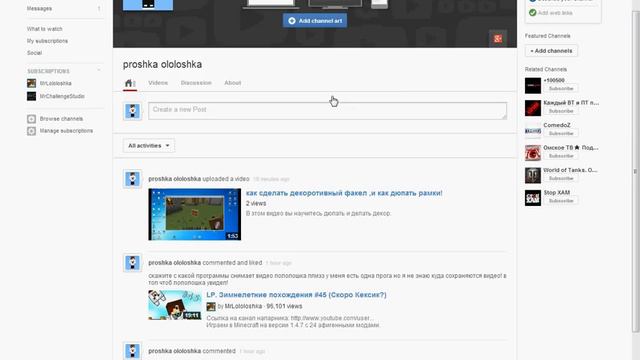The height and width of the screenshot is (360, 640).
Task: Open the About tab
Action: (233, 83)
